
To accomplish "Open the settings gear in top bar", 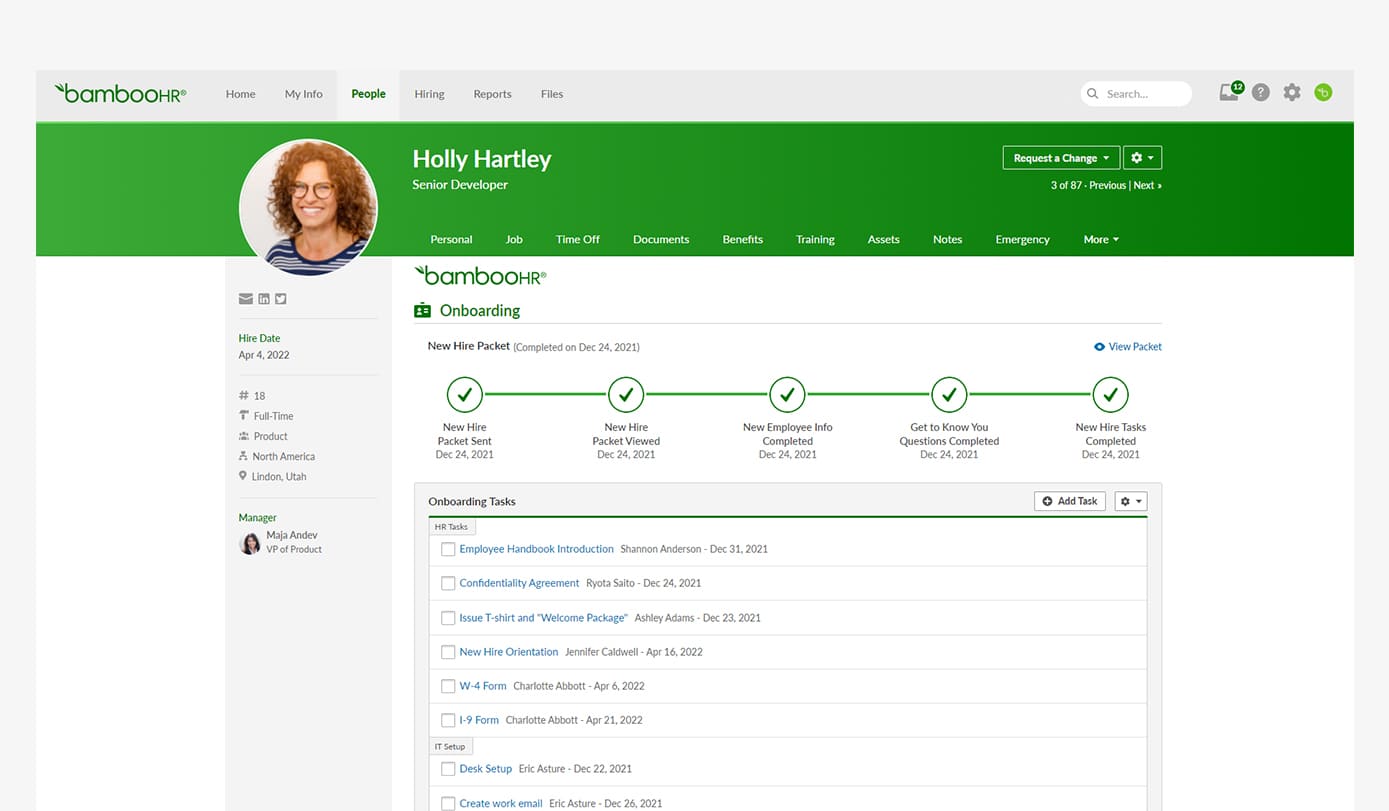I will [x=1292, y=93].
